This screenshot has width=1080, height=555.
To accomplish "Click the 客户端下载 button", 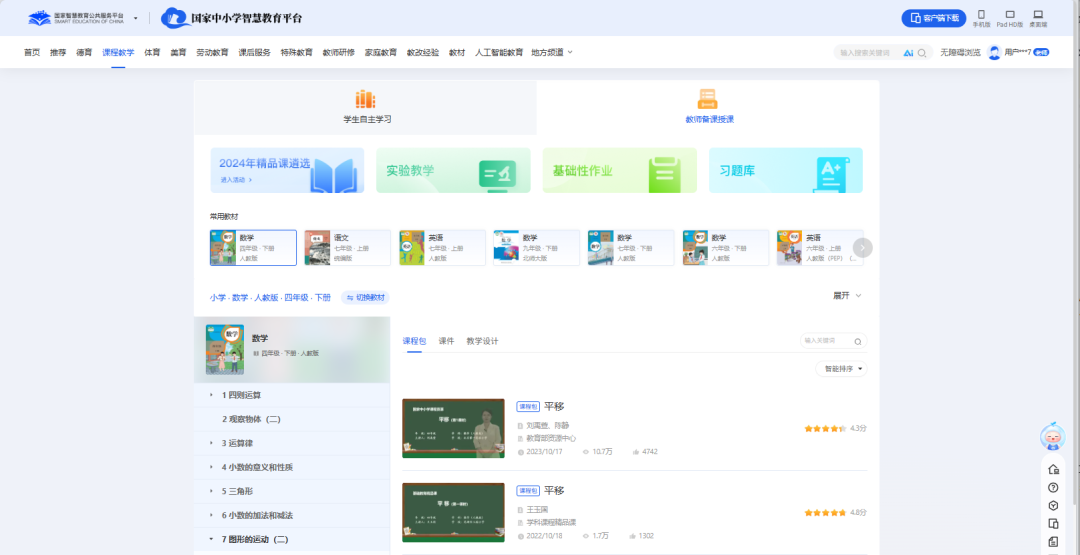I will pyautogui.click(x=933, y=18).
